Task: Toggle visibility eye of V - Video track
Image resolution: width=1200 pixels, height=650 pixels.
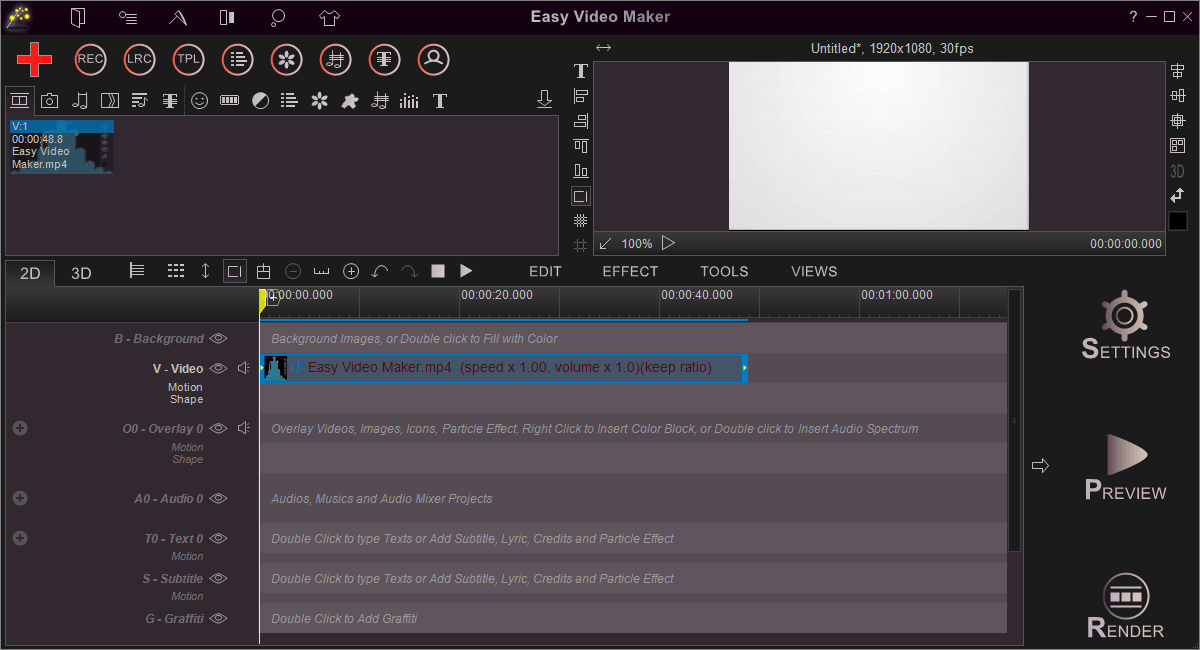Action: [219, 368]
